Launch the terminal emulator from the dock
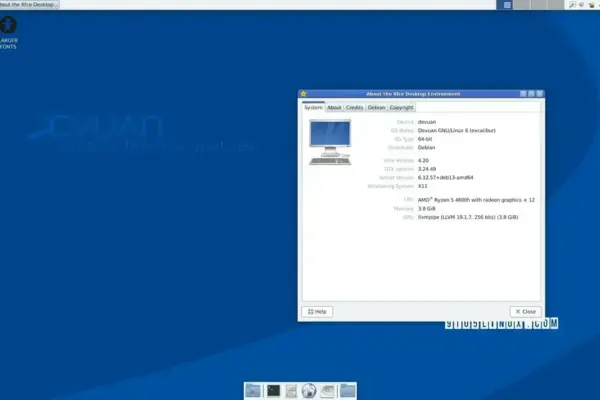This screenshot has height=400, width=600. click(273, 391)
